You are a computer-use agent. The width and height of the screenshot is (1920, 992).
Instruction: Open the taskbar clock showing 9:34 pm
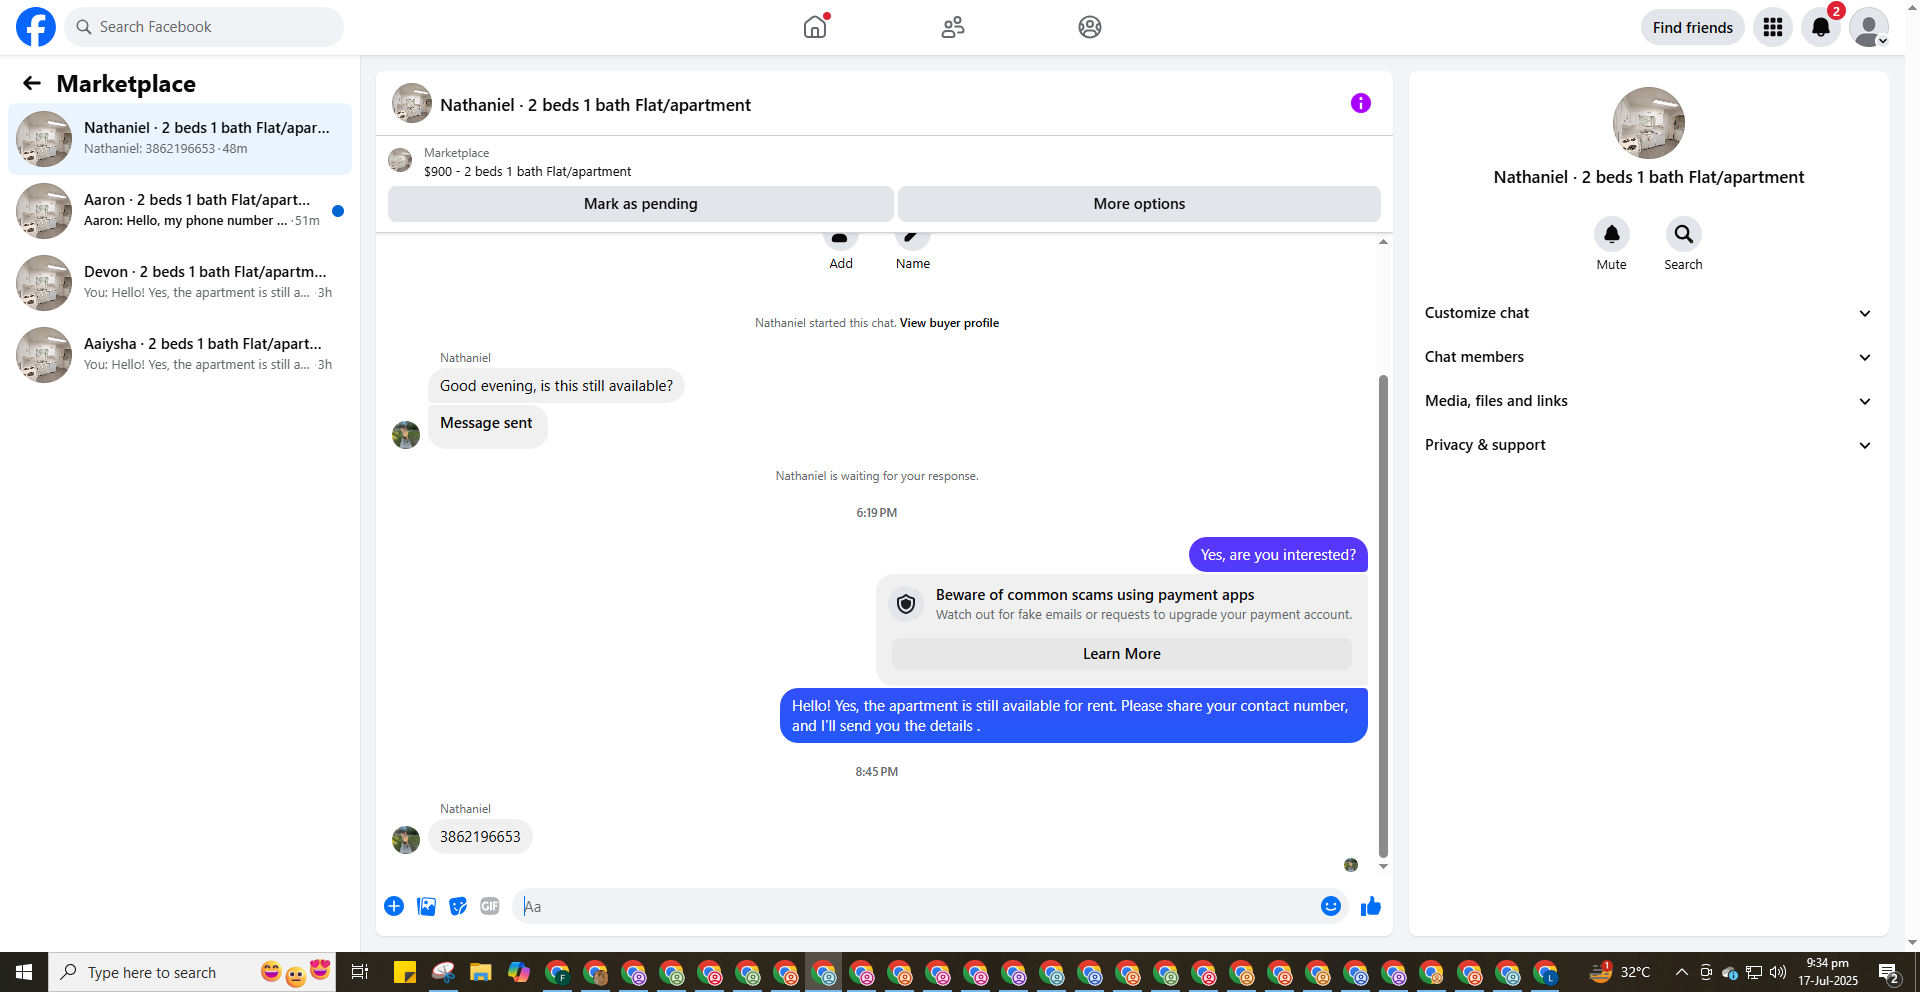pos(1828,972)
